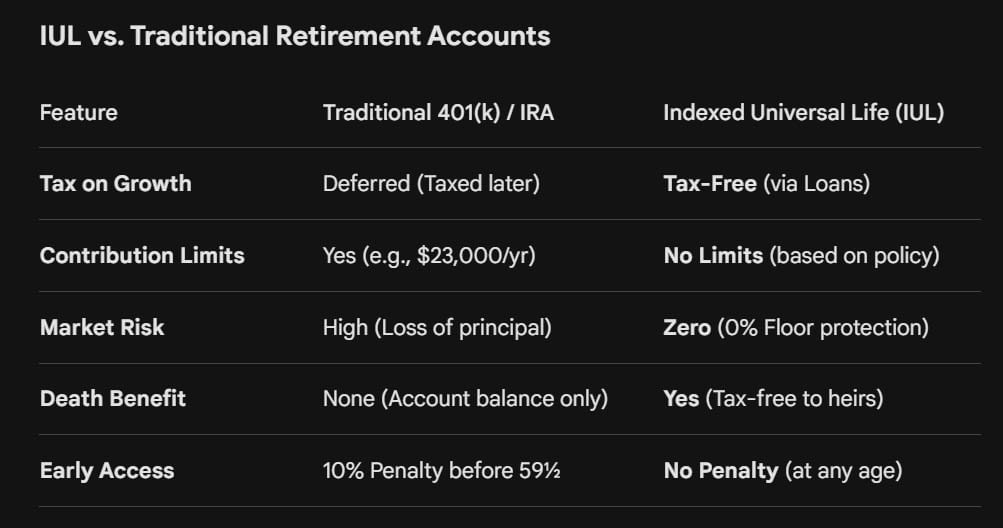Select the 'Contribution Limits' row label

pyautogui.click(x=142, y=255)
